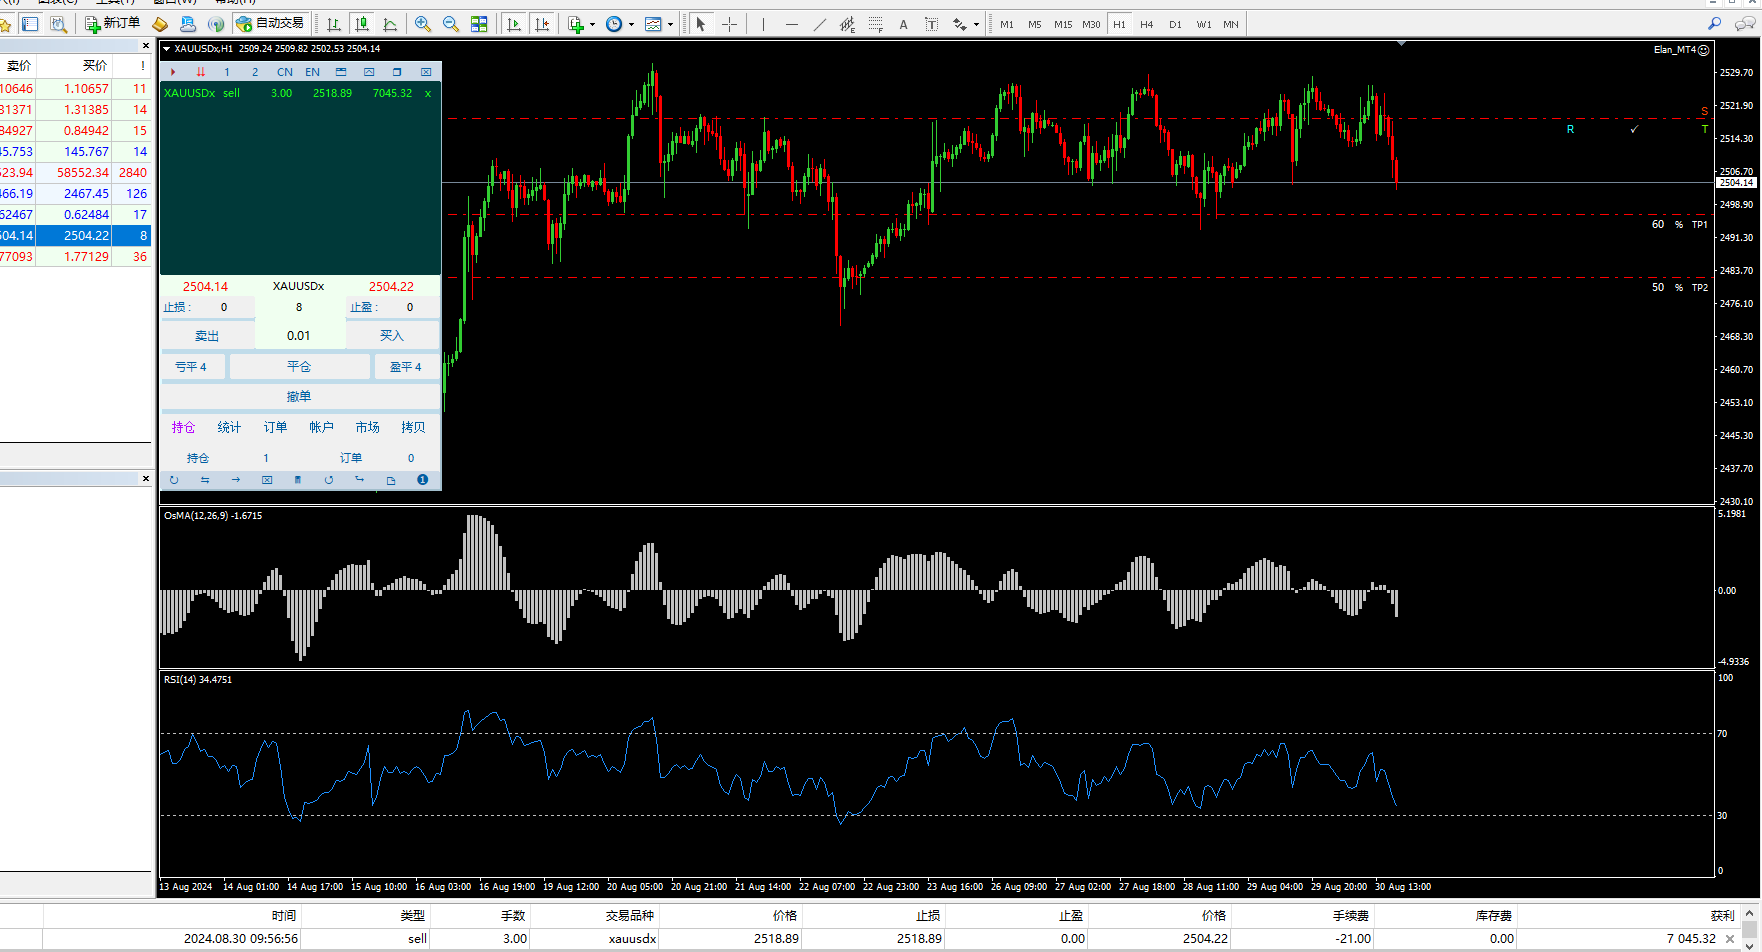Select the equidistant channel tool
1762x952 pixels.
point(848,24)
